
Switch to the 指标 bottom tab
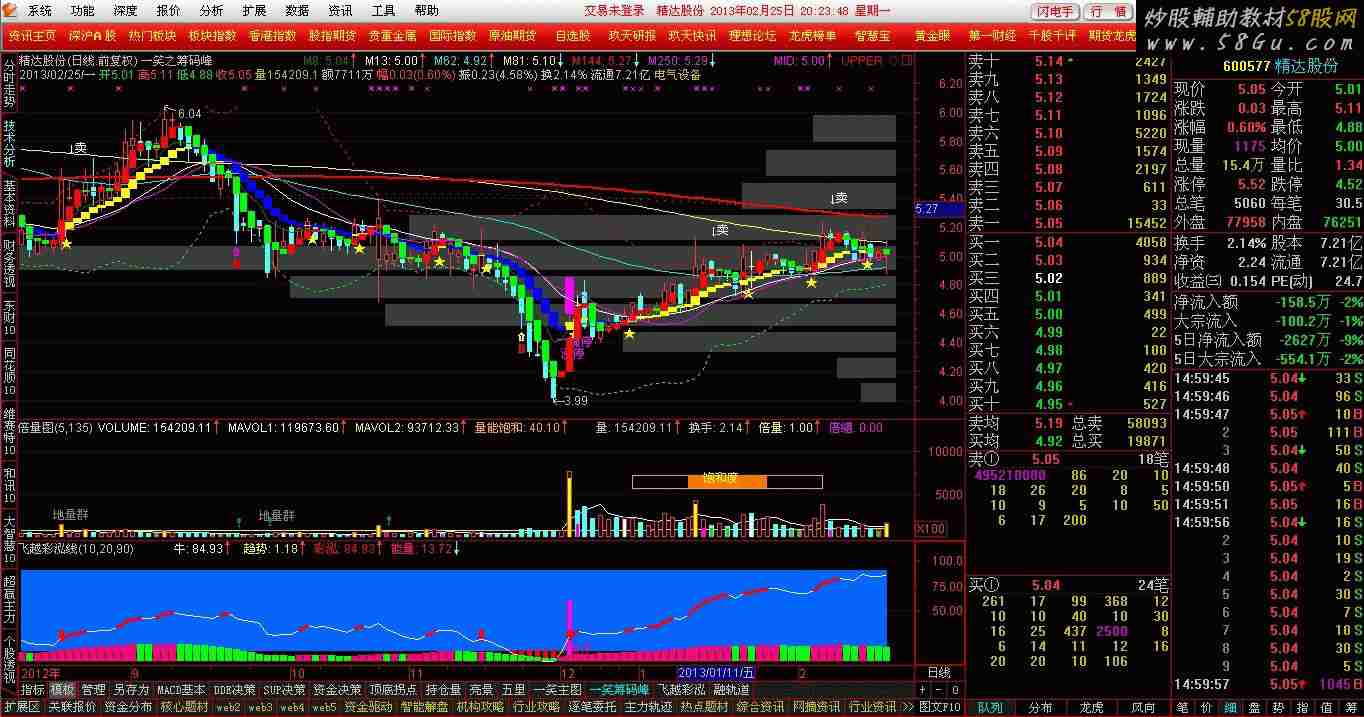[x=33, y=690]
